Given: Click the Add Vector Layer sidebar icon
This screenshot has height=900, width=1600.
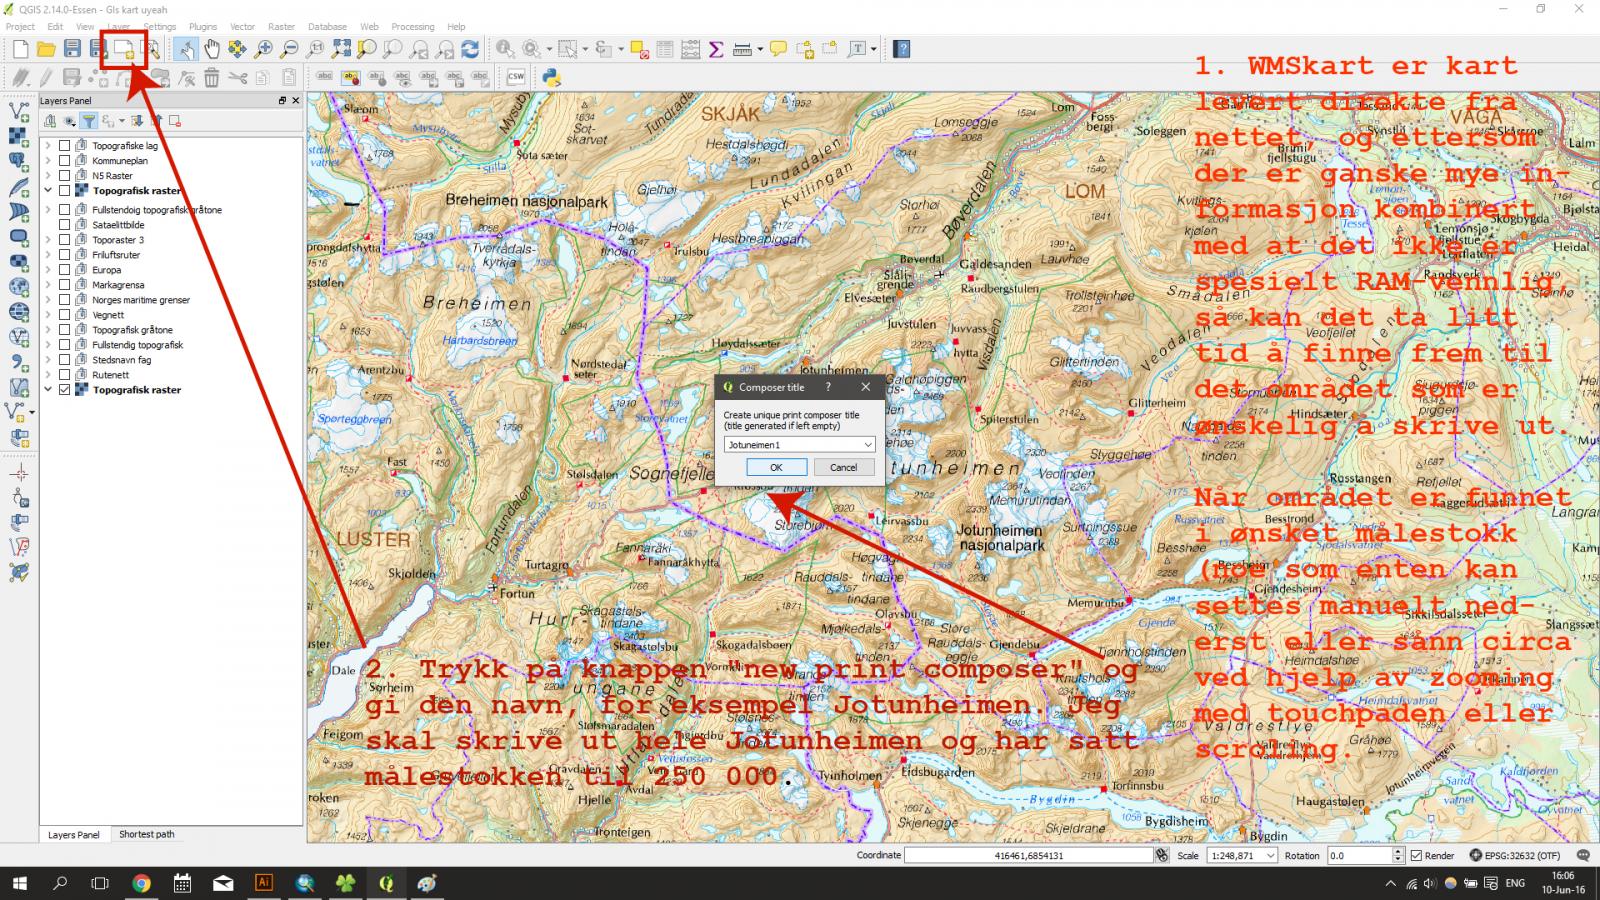Looking at the screenshot, I should pos(18,111).
